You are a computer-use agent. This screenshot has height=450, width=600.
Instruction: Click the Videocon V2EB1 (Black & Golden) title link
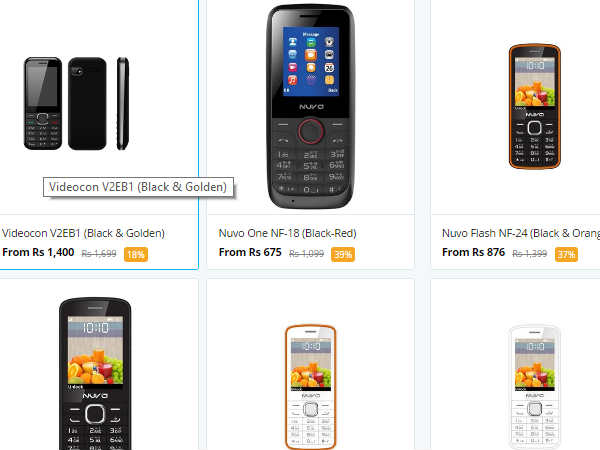pyautogui.click(x=83, y=233)
